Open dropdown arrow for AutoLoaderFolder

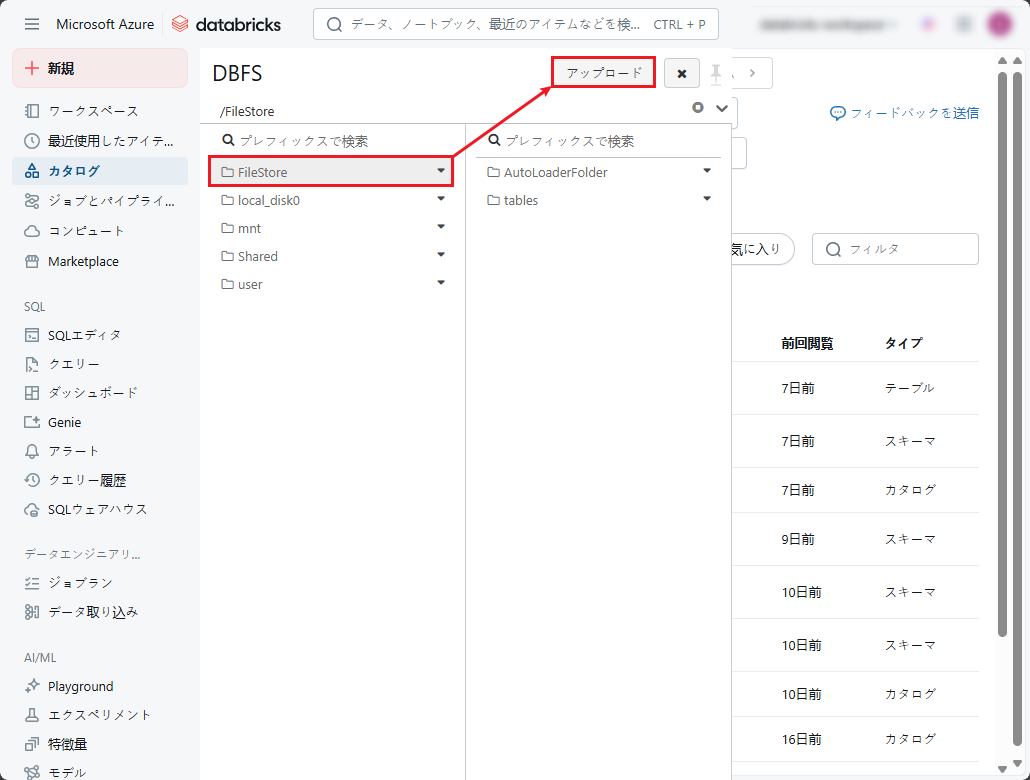tap(707, 171)
